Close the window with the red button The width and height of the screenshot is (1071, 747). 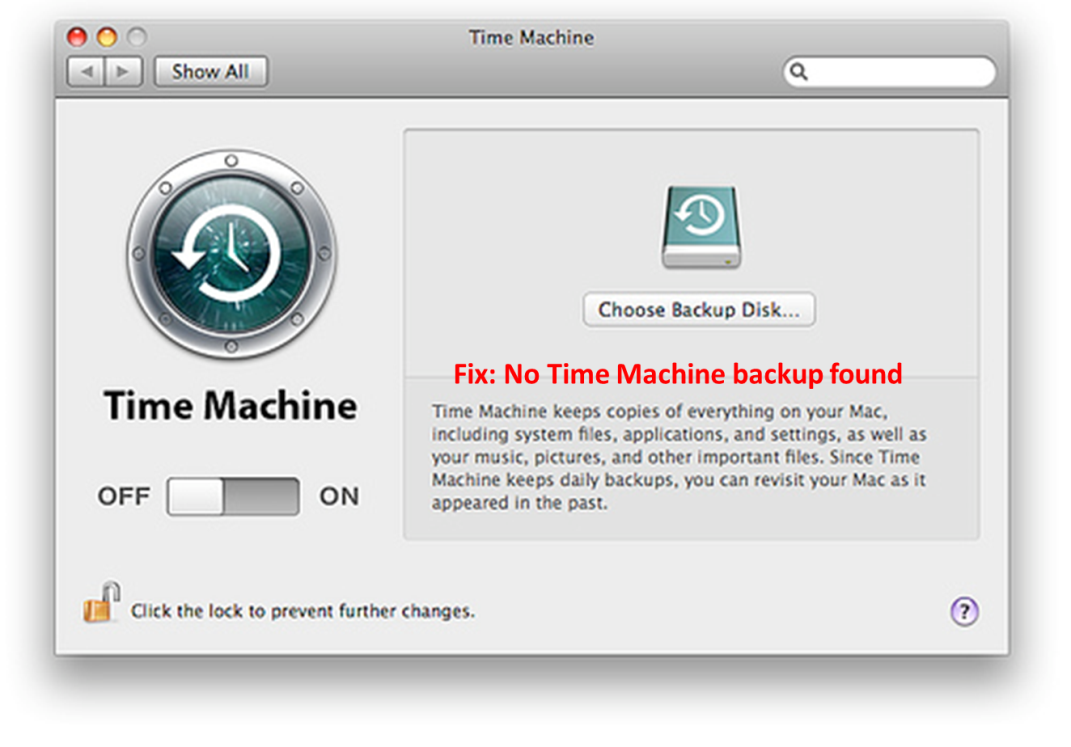pos(77,38)
